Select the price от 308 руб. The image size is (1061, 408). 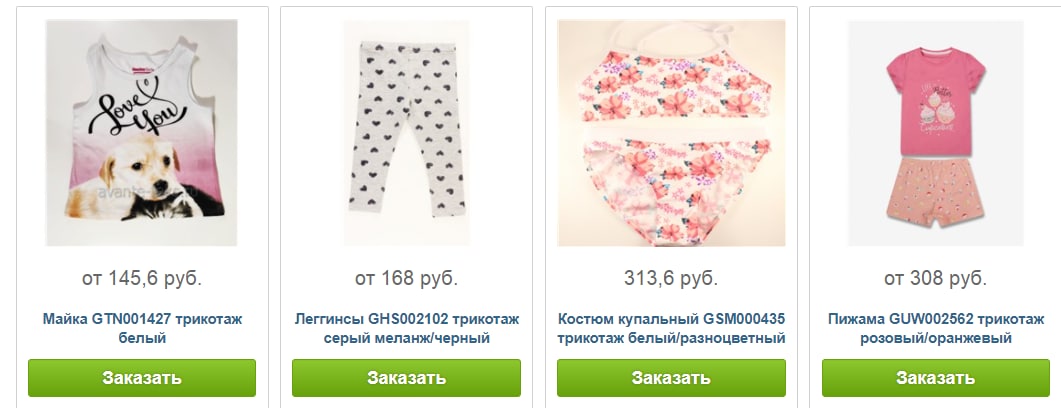(936, 278)
